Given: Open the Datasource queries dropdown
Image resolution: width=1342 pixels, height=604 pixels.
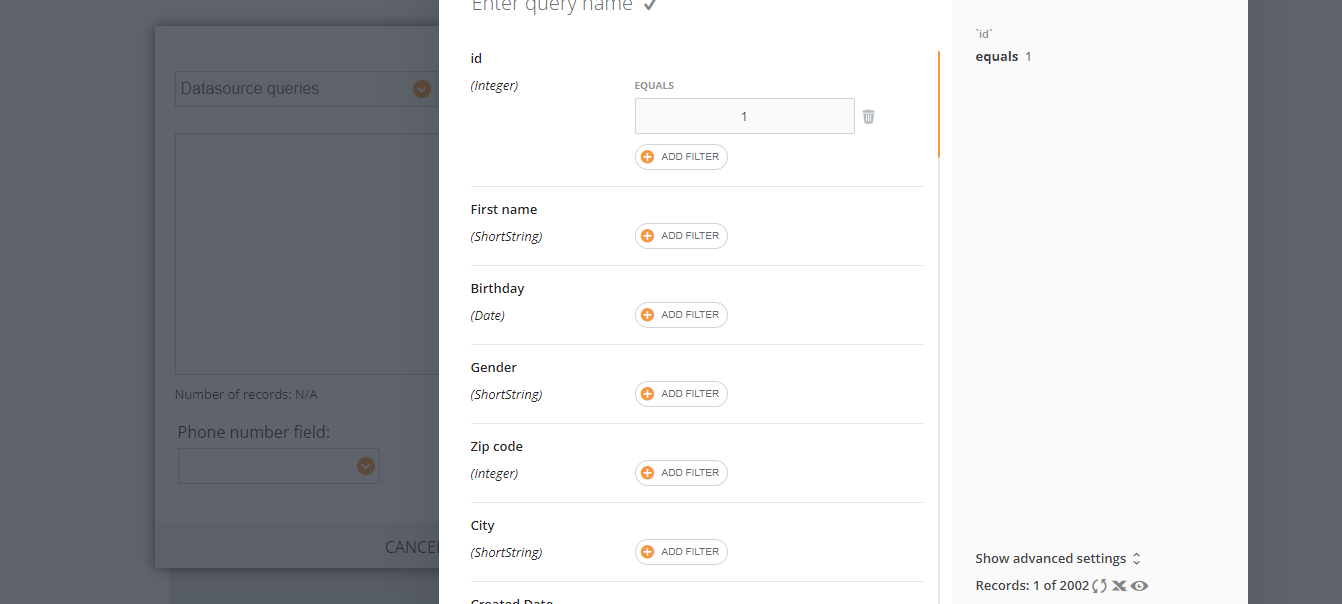Looking at the screenshot, I should tap(306, 89).
